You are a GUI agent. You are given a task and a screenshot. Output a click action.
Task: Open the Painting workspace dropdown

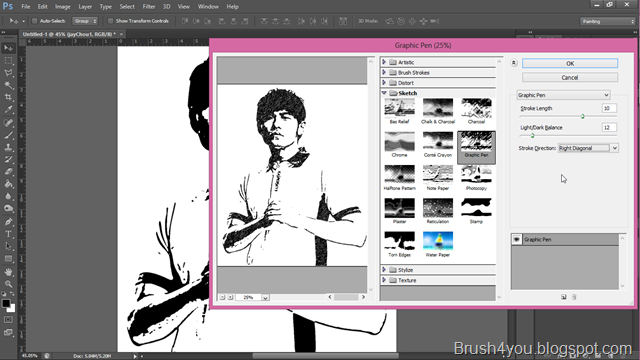coord(607,21)
